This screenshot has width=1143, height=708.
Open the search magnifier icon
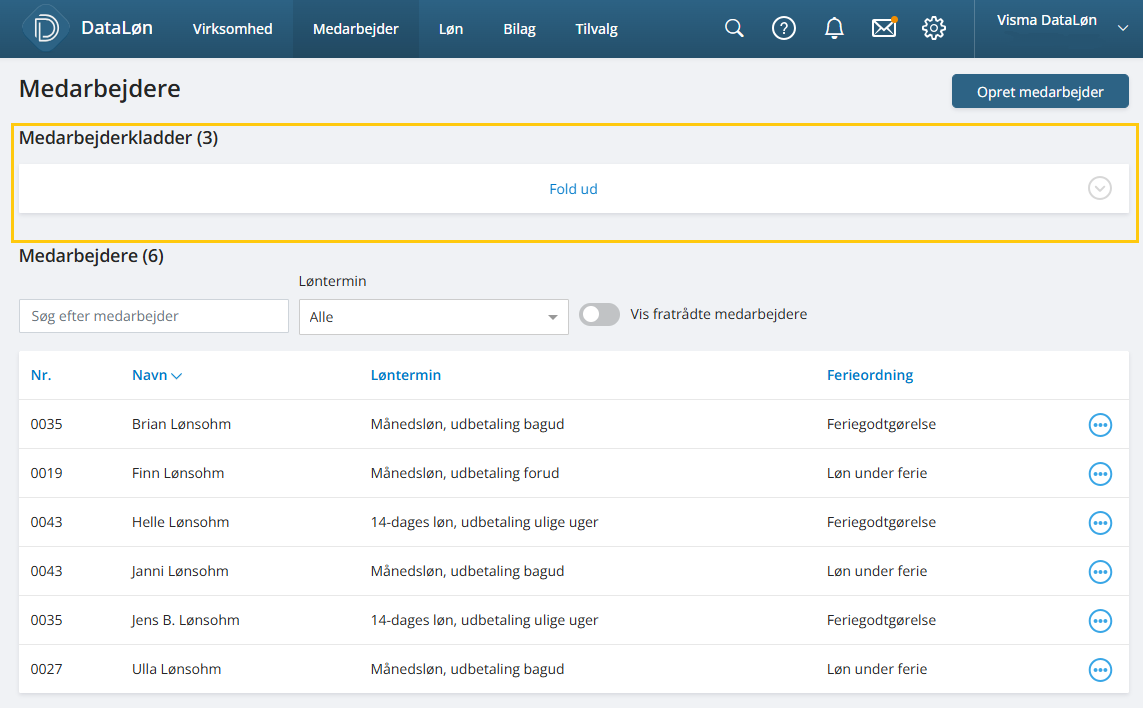[734, 28]
